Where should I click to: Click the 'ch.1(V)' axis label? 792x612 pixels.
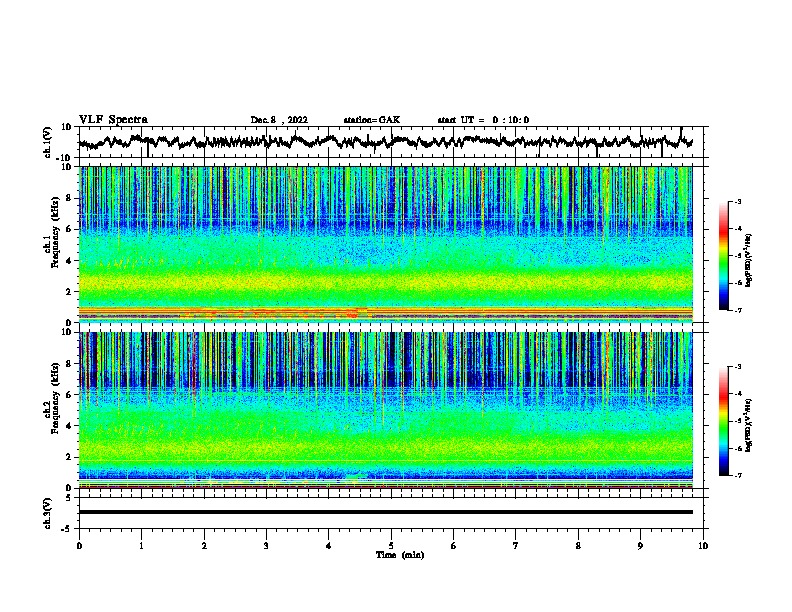48,142
